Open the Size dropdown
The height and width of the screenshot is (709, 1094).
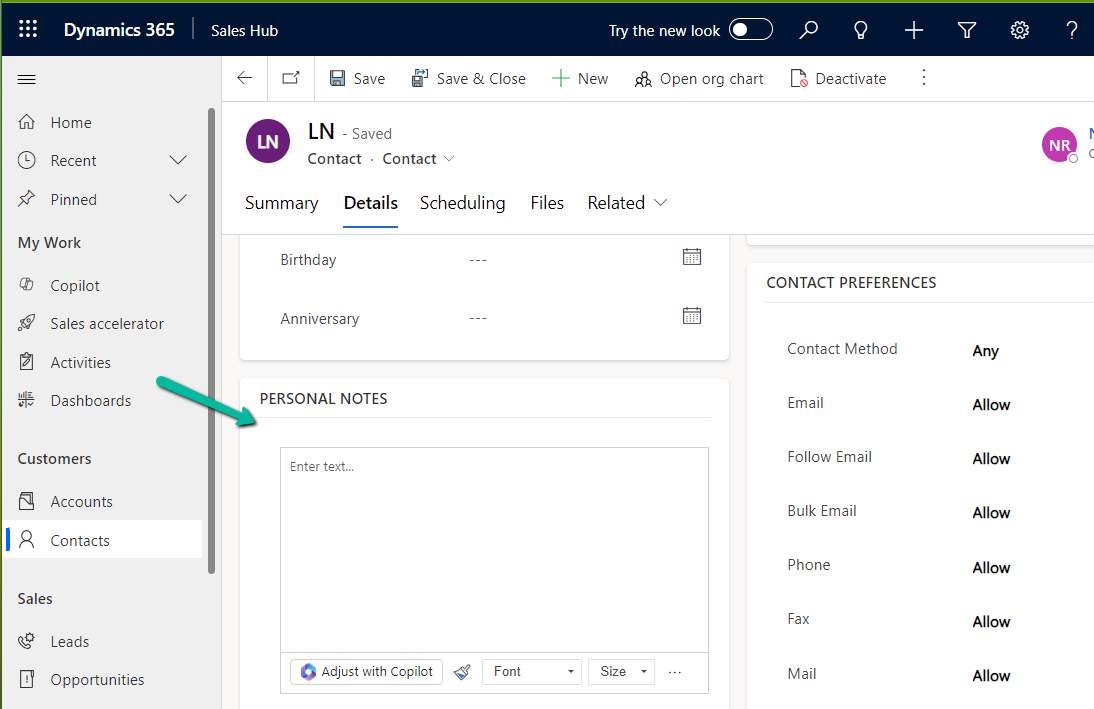[x=621, y=672]
